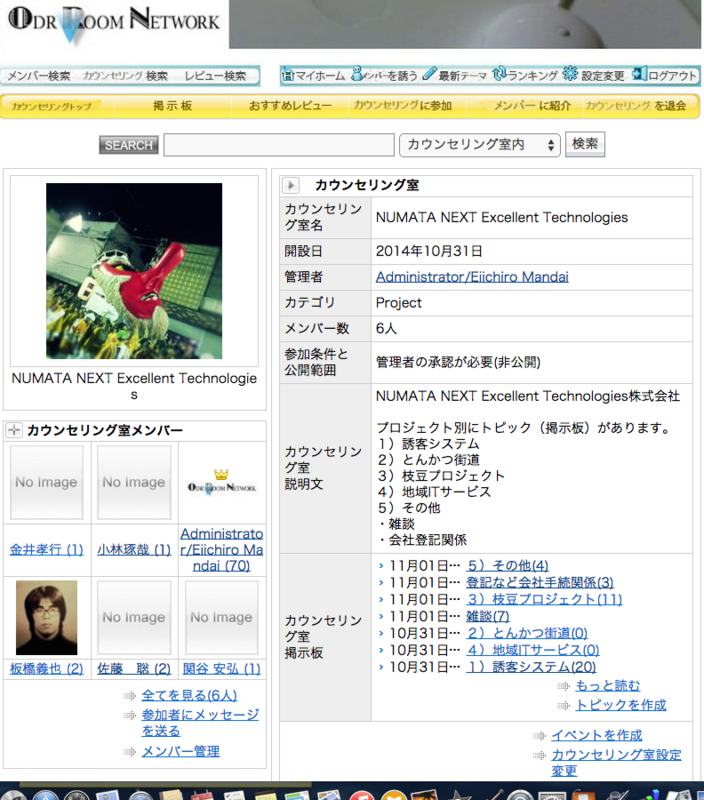Image resolution: width=704 pixels, height=800 pixels.
Task: Click 小林琢哉 No Image avatar
Action: click(134, 482)
